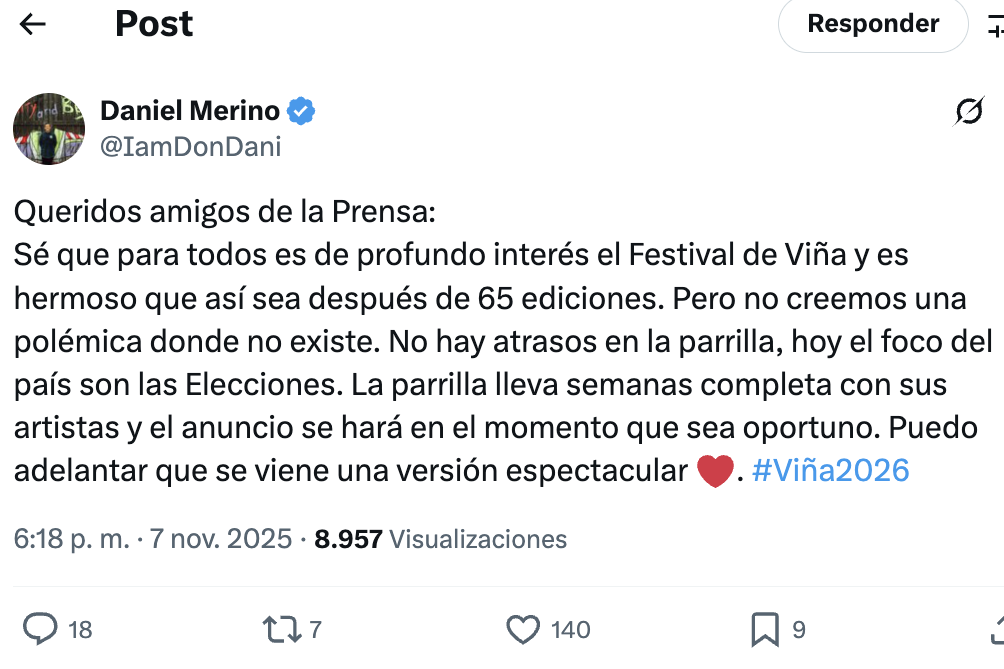Like the post with the heart icon
The width and height of the screenshot is (1004, 669).
(522, 630)
